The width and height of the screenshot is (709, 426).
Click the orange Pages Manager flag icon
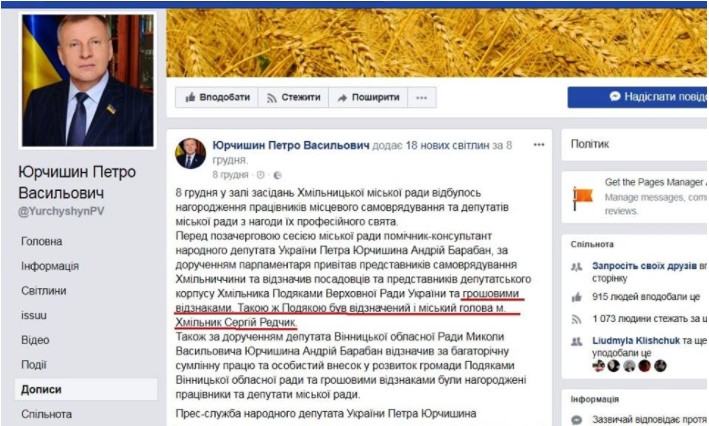pyautogui.click(x=582, y=198)
